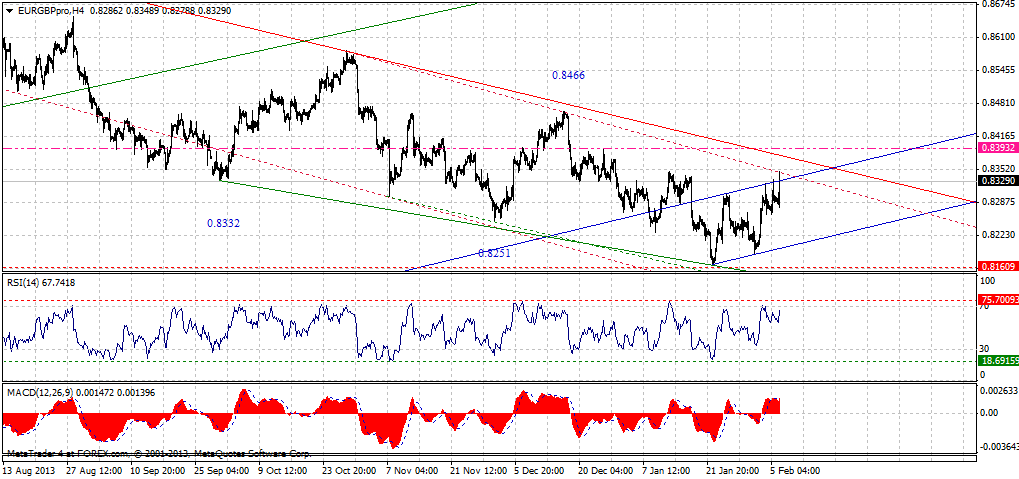Select the 0.8332 price text label
This screenshot has width=1019, height=479.
224,223
